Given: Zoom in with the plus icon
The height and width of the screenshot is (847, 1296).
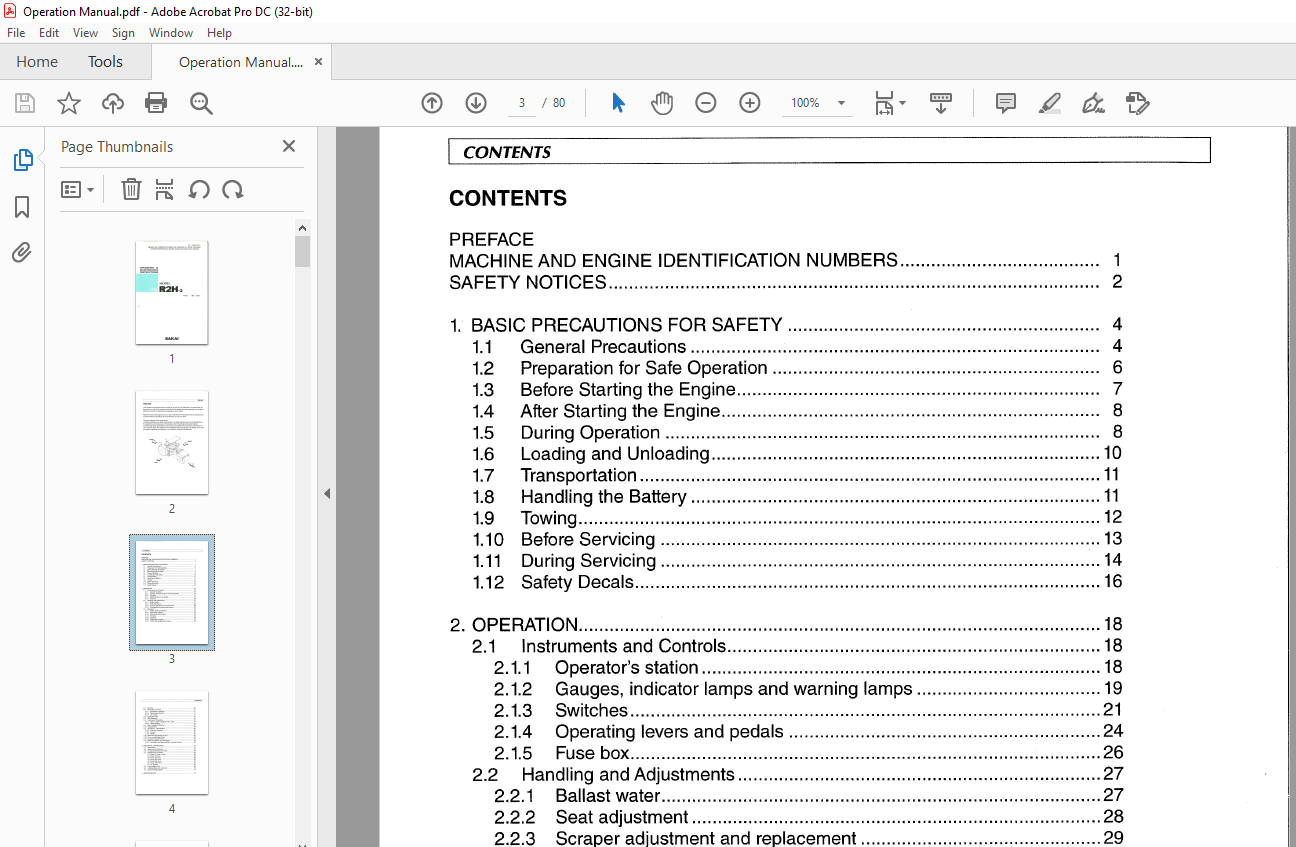Looking at the screenshot, I should coord(750,103).
